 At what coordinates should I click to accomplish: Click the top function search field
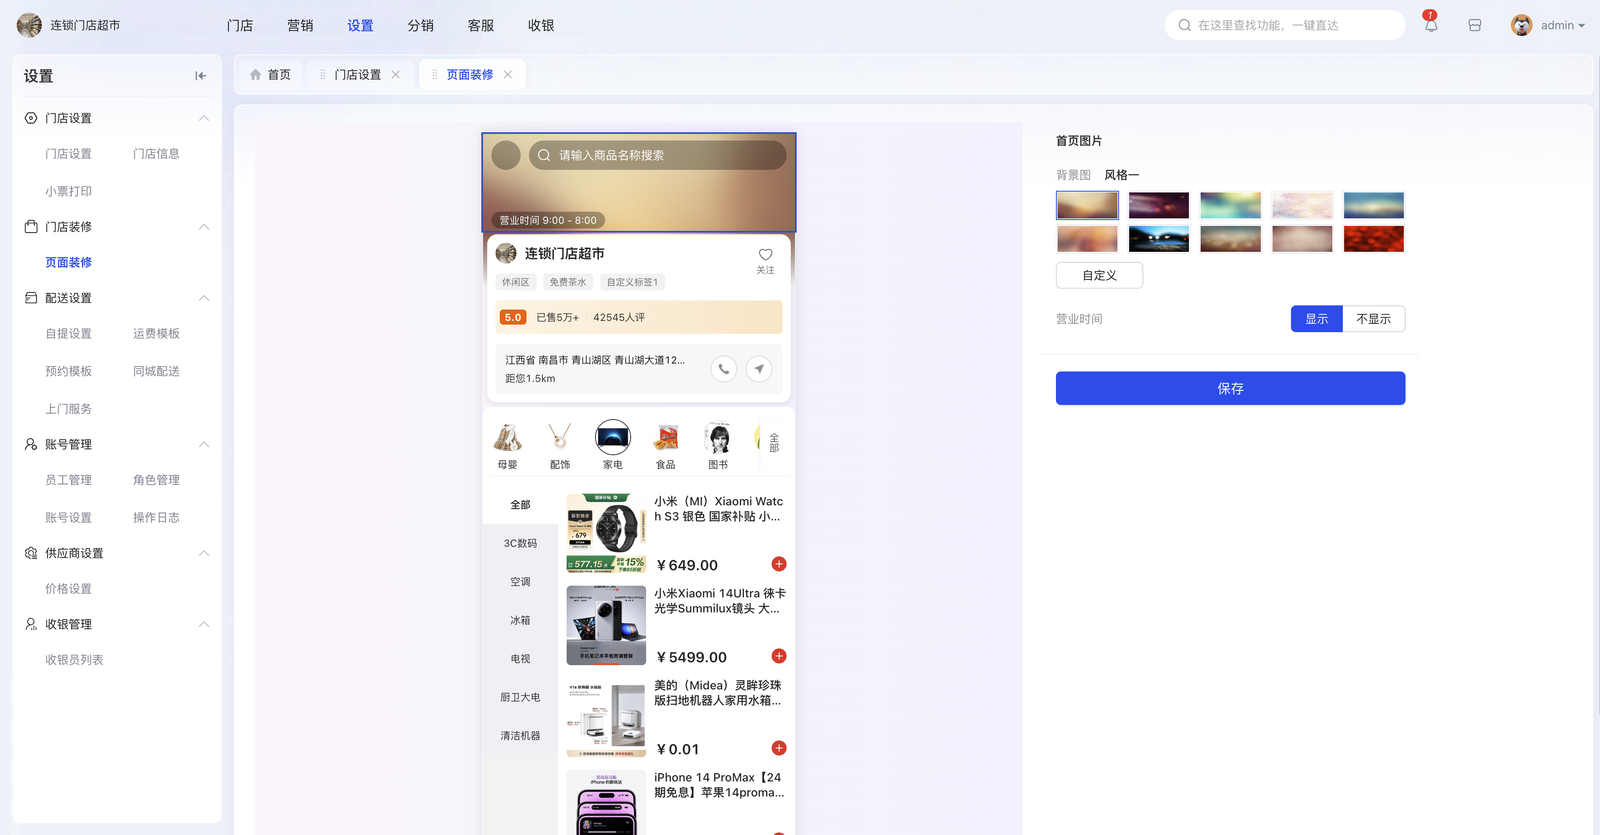tap(1285, 25)
